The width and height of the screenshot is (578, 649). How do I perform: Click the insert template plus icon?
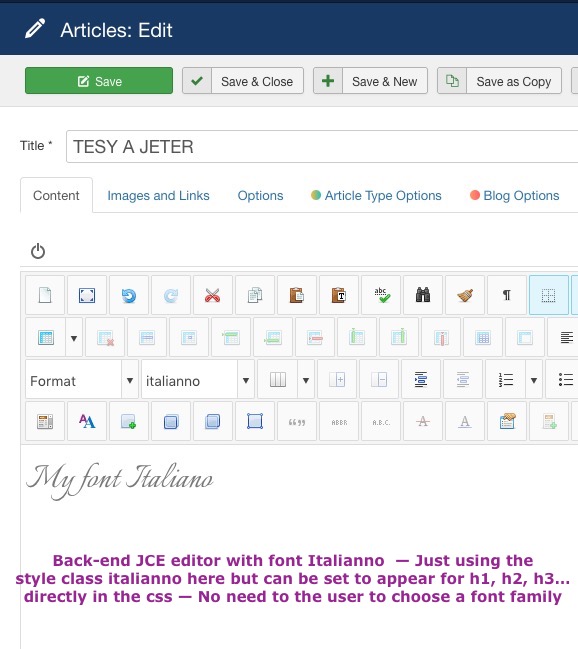click(x=549, y=421)
